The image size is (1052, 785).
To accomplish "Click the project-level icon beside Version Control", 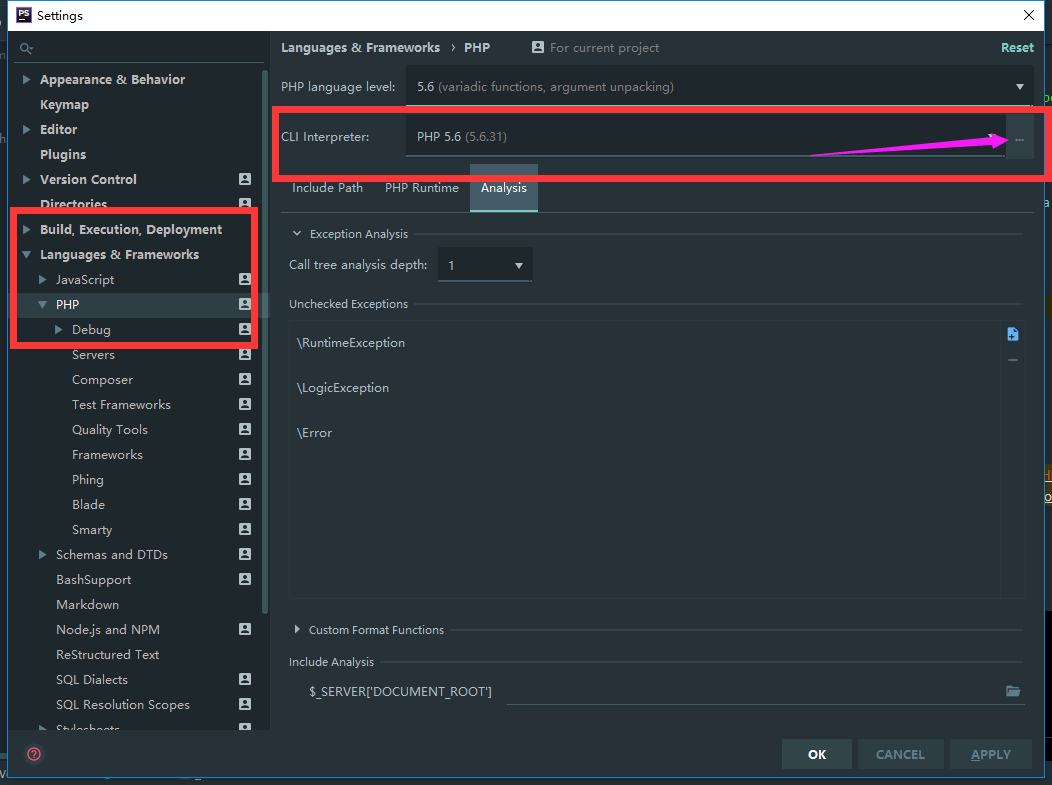I will point(245,179).
